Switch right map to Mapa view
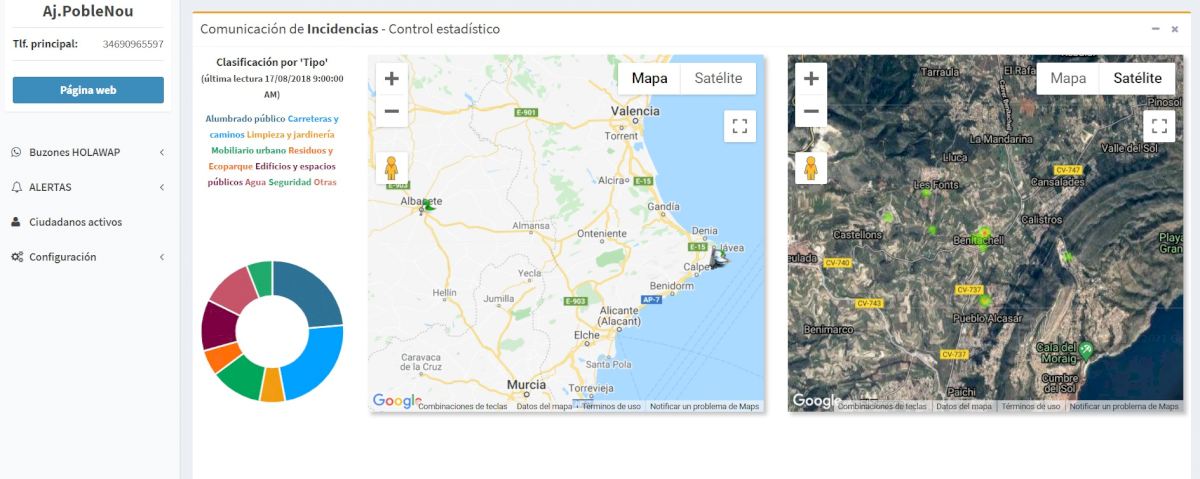This screenshot has width=1200, height=479. 1068,78
